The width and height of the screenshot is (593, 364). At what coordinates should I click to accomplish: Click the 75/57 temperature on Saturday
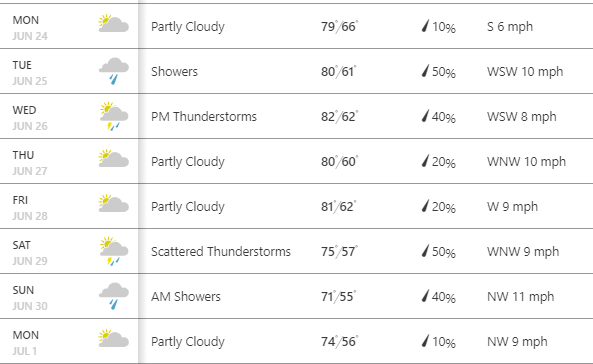click(339, 251)
